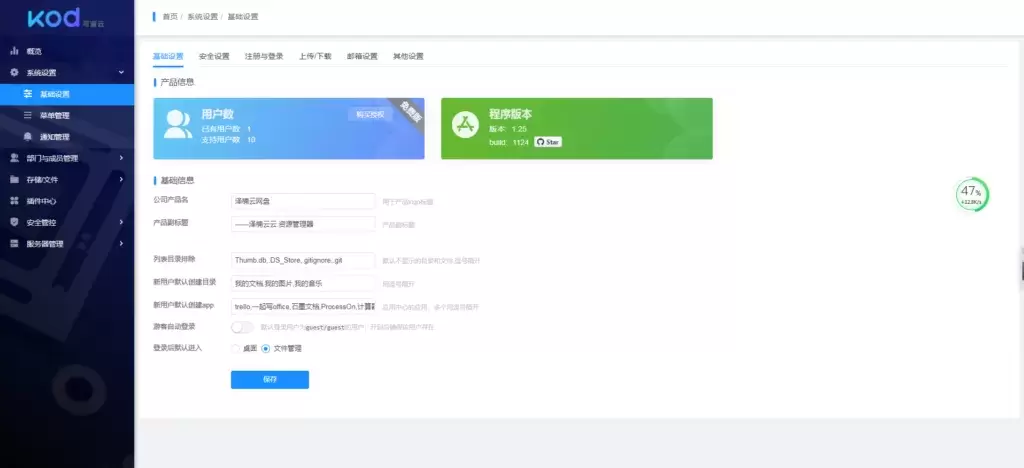Click the bell icon beside 通知管理
This screenshot has width=1024, height=468.
coord(27,136)
